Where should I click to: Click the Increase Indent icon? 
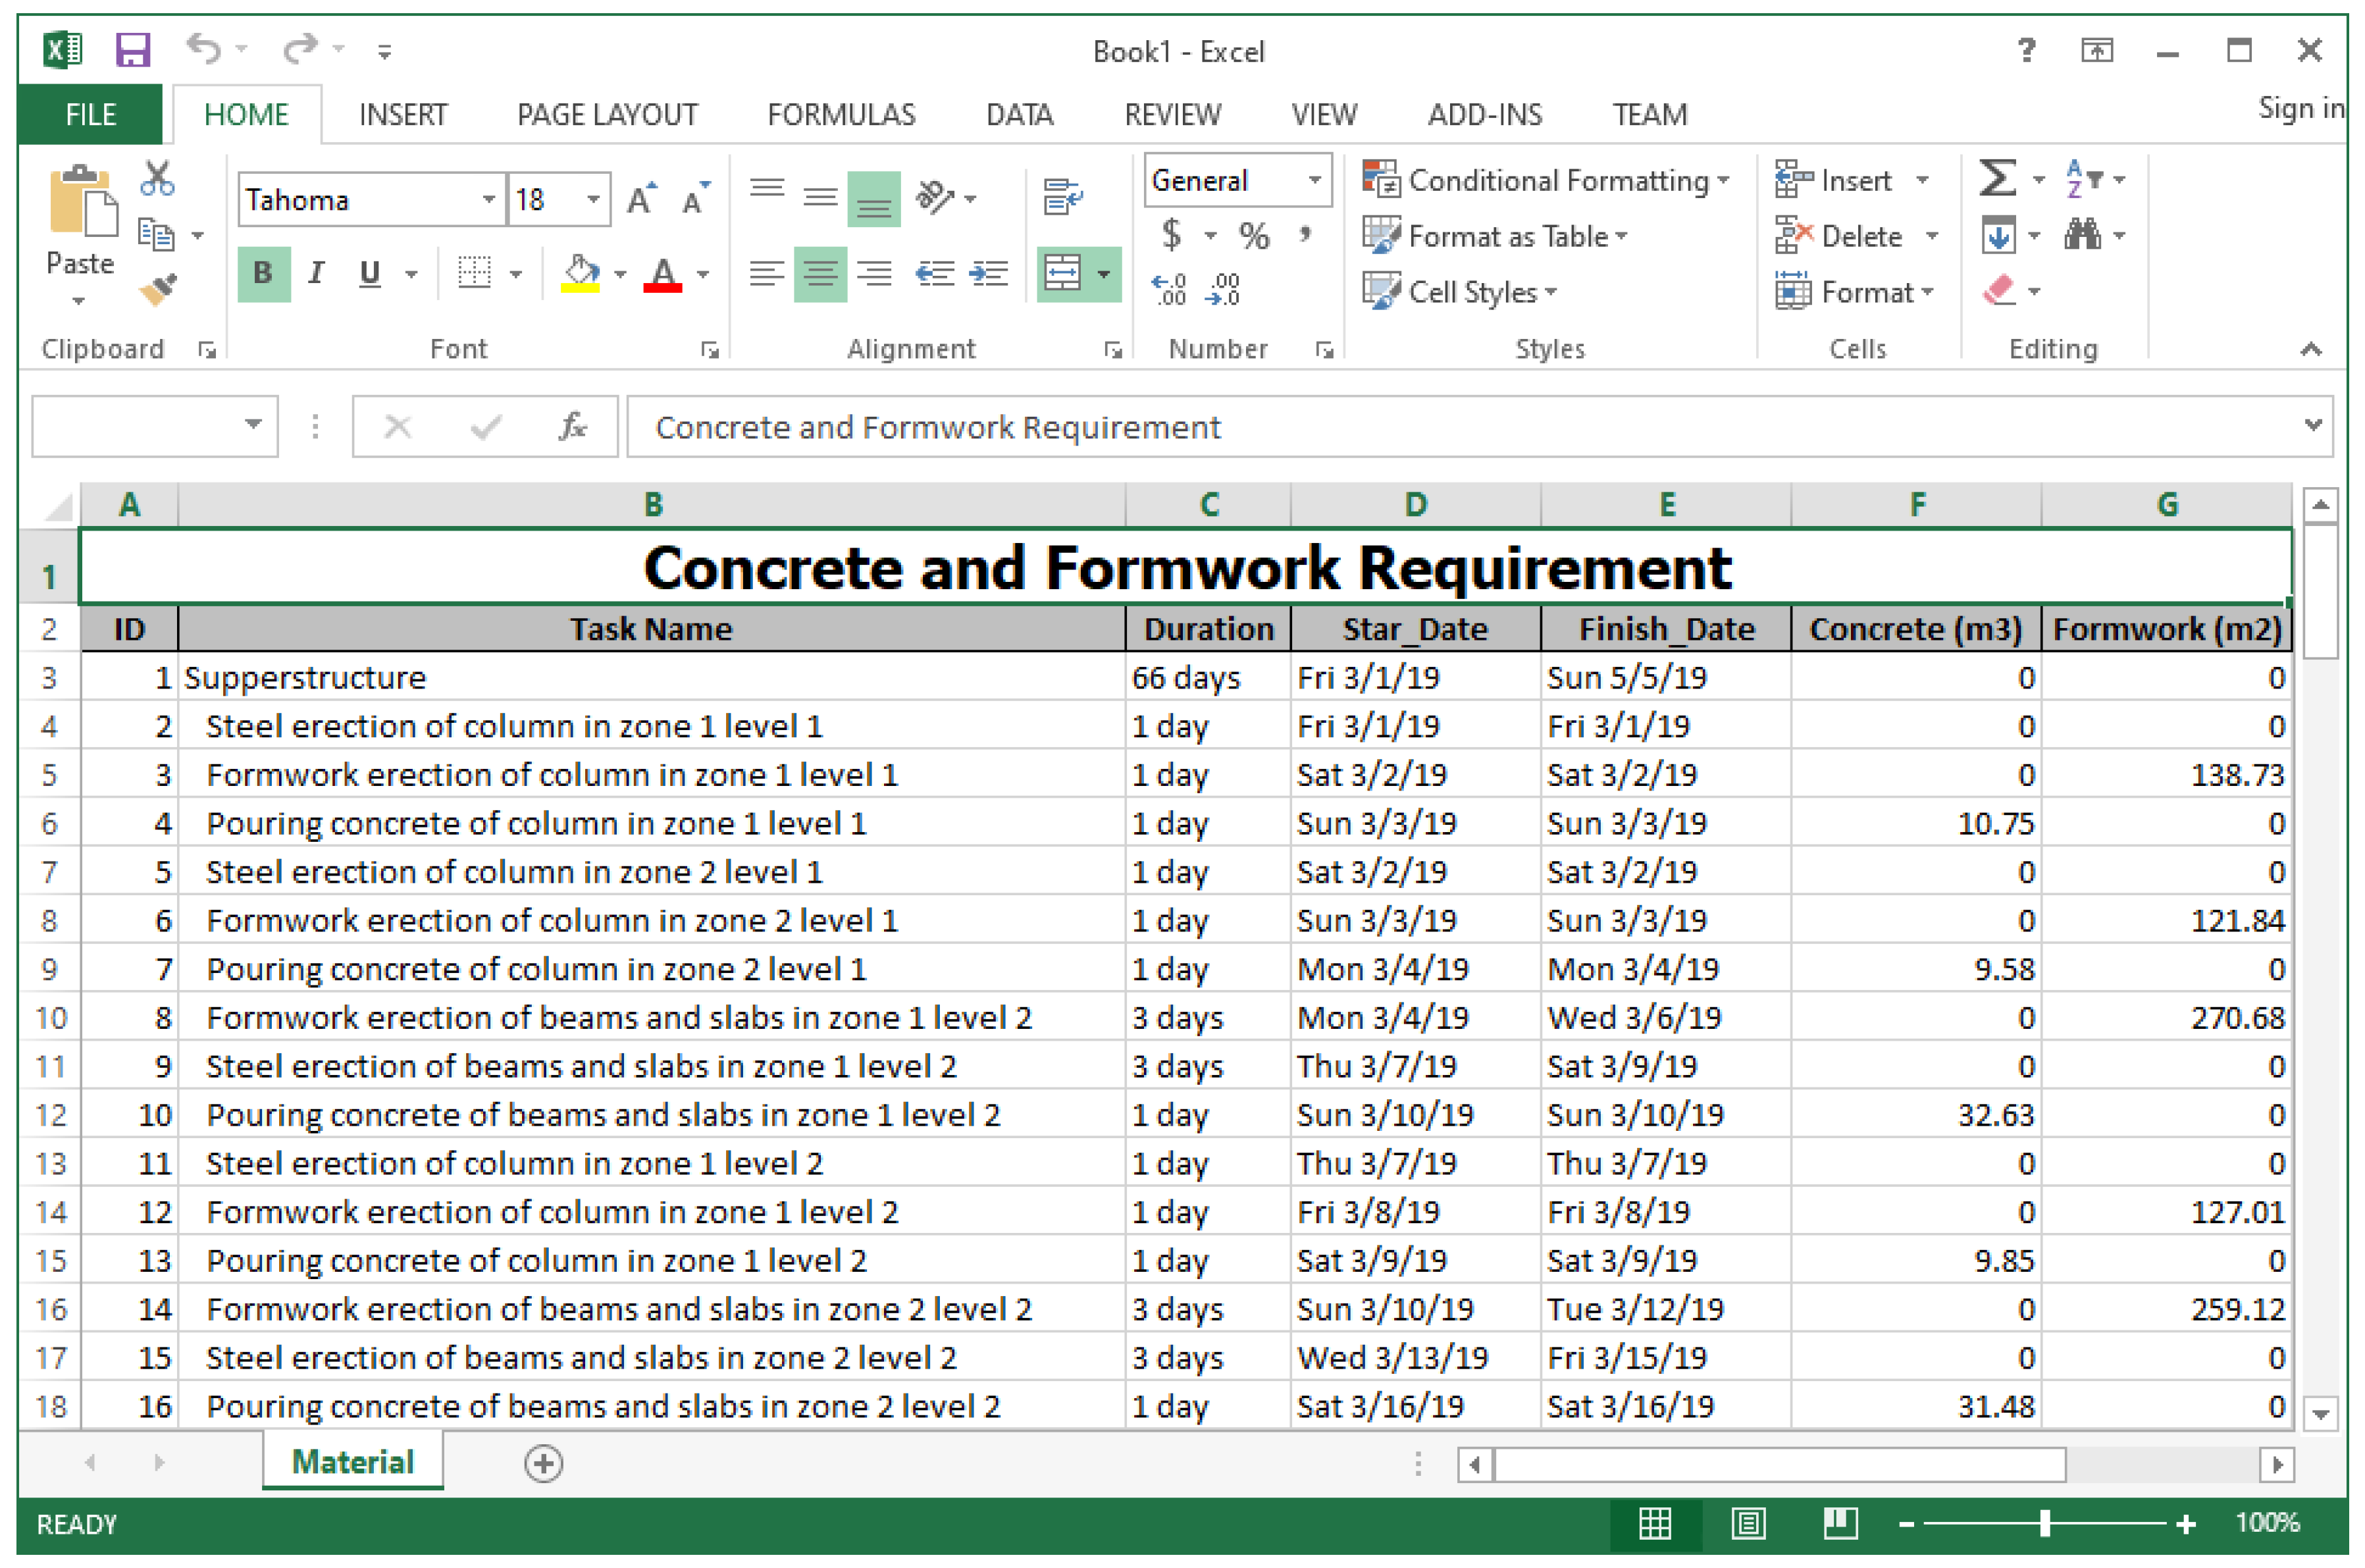coord(989,273)
